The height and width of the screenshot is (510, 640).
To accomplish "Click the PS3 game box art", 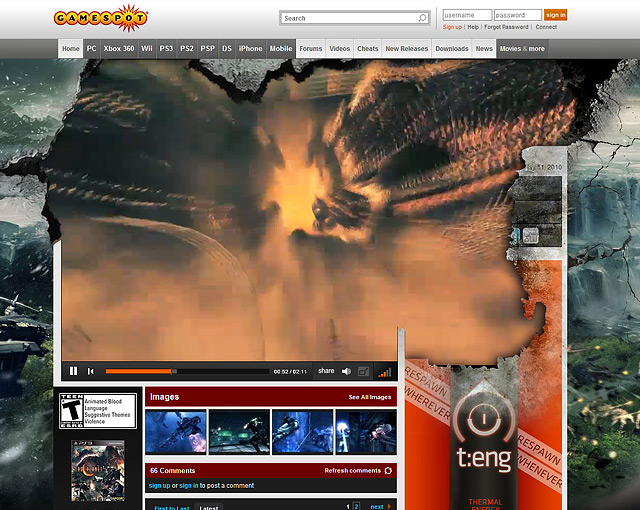I will coord(98,470).
